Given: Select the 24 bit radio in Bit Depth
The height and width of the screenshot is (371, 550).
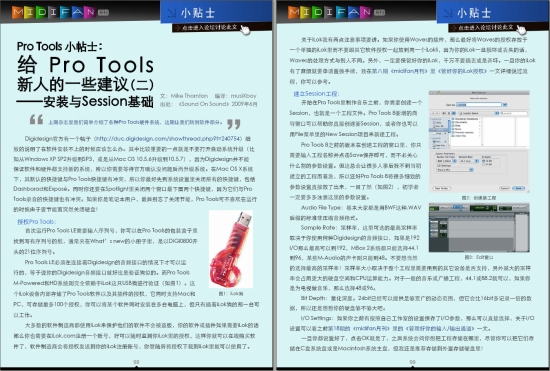Looking at the screenshot, I should coord(483,164).
